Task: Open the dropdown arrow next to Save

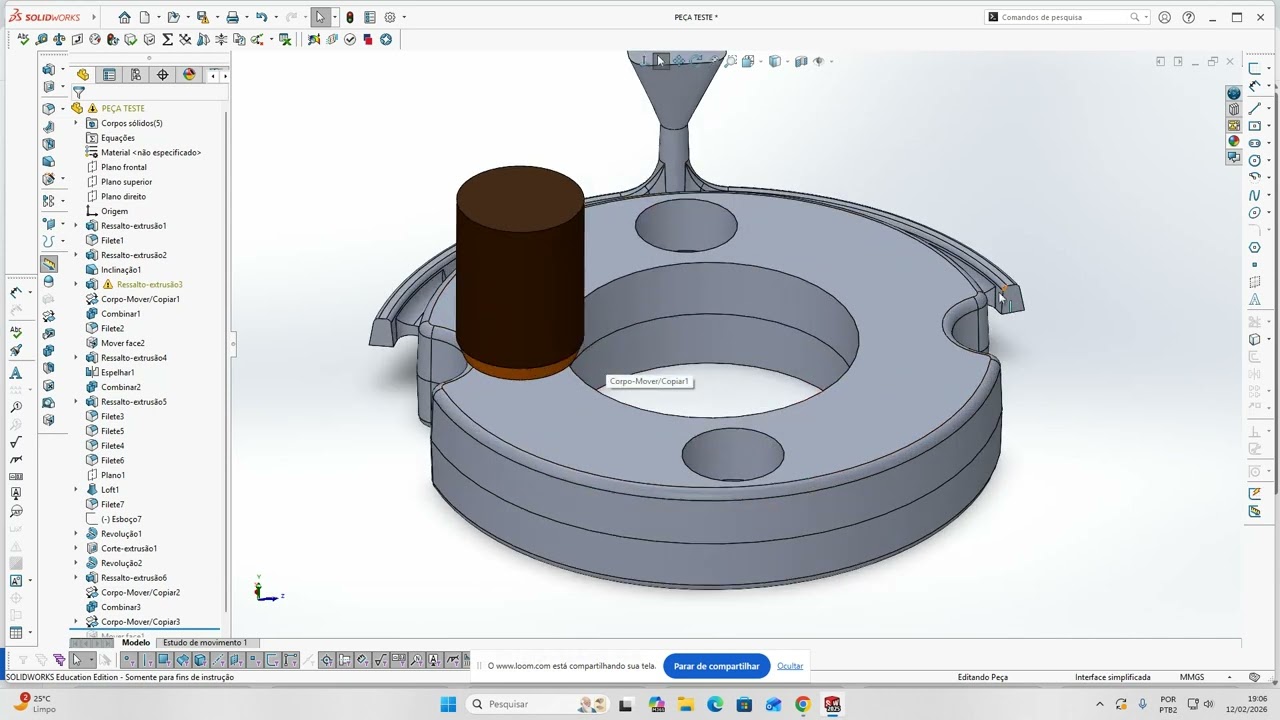Action: pos(217,17)
